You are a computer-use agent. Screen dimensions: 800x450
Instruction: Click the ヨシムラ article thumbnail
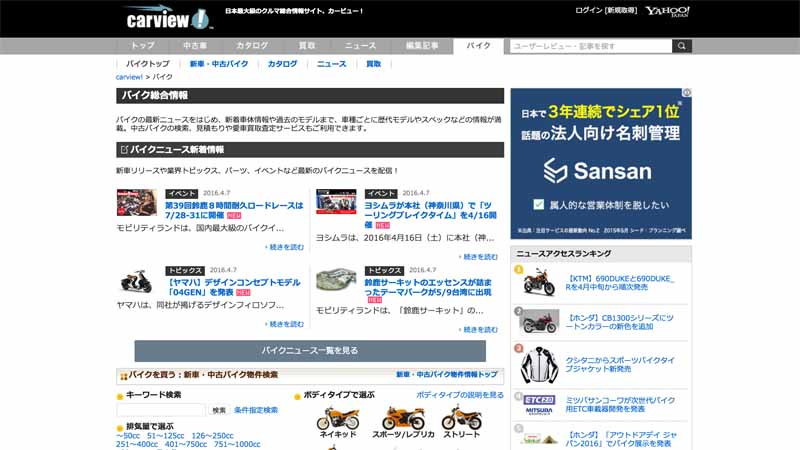coord(336,202)
